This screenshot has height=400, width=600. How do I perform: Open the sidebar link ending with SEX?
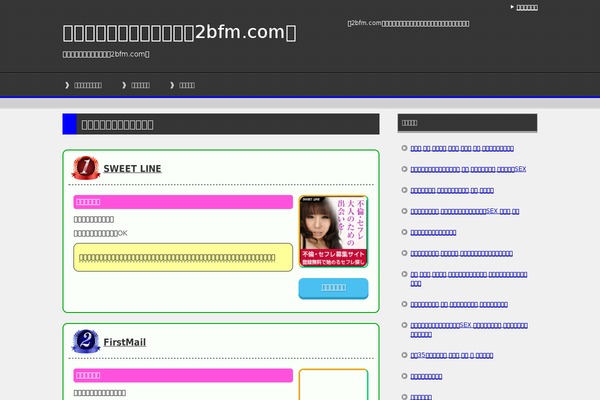468,169
